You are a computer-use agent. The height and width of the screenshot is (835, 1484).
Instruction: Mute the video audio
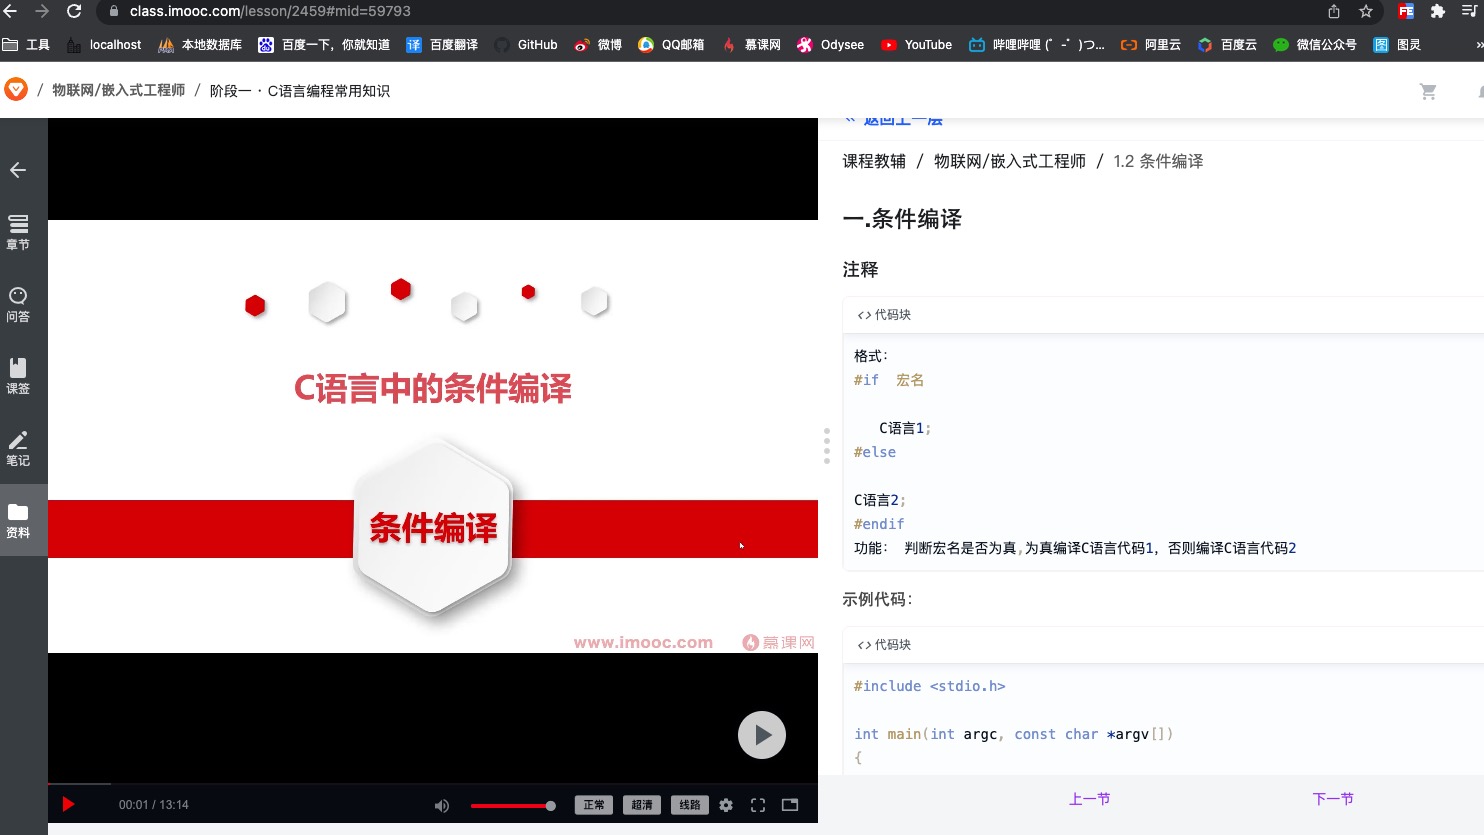click(x=442, y=805)
